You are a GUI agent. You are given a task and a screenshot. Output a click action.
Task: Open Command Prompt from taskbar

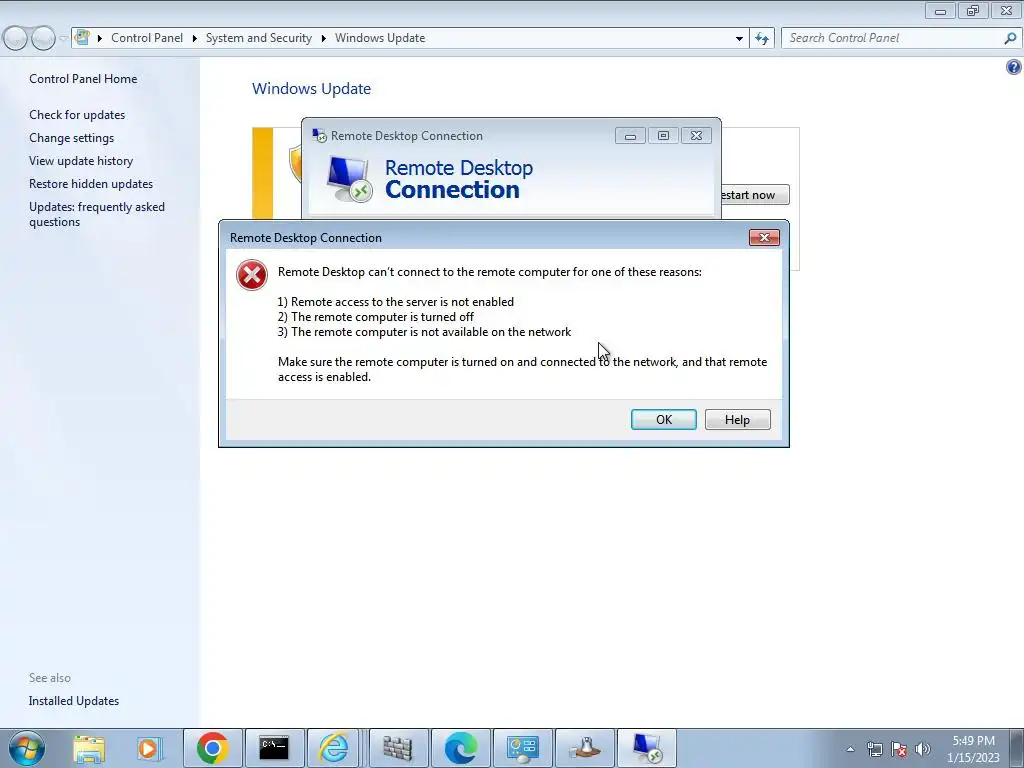[x=274, y=748]
